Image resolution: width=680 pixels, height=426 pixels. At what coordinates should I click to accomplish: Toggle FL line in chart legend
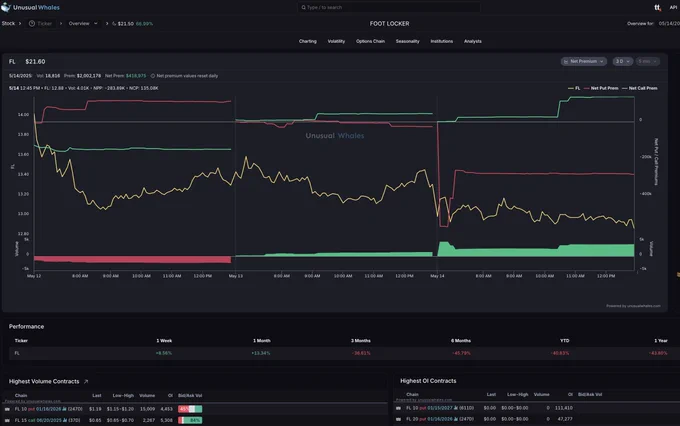574,88
